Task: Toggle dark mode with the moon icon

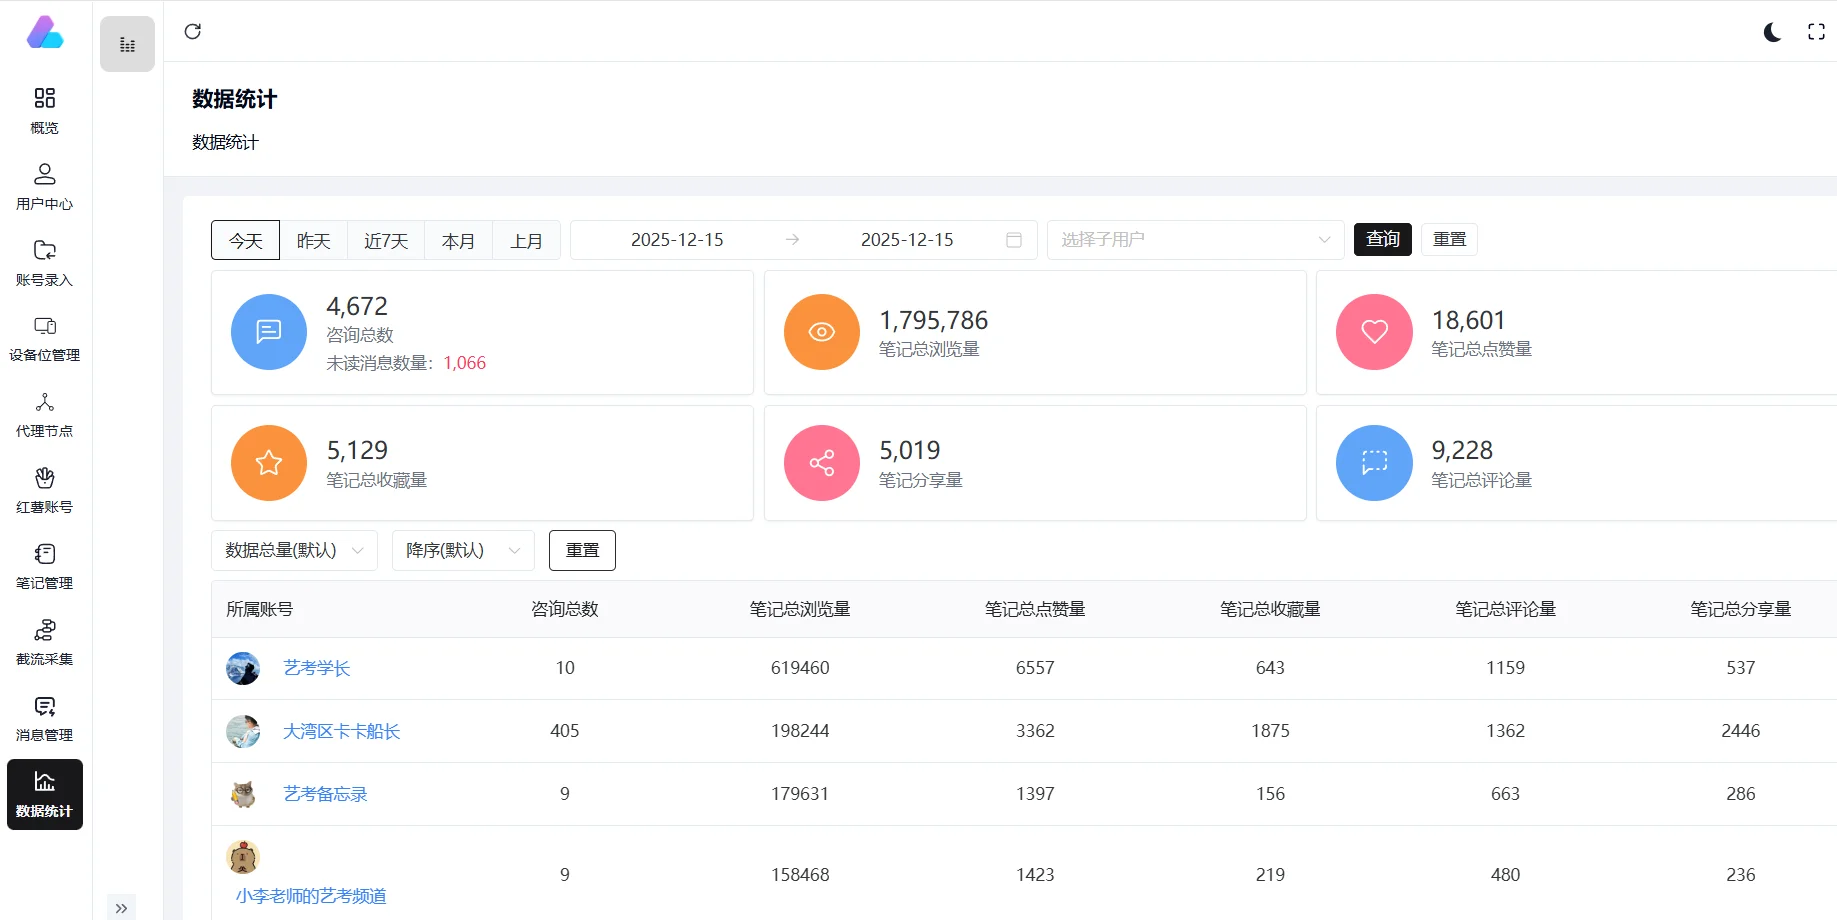Action: coord(1772,31)
